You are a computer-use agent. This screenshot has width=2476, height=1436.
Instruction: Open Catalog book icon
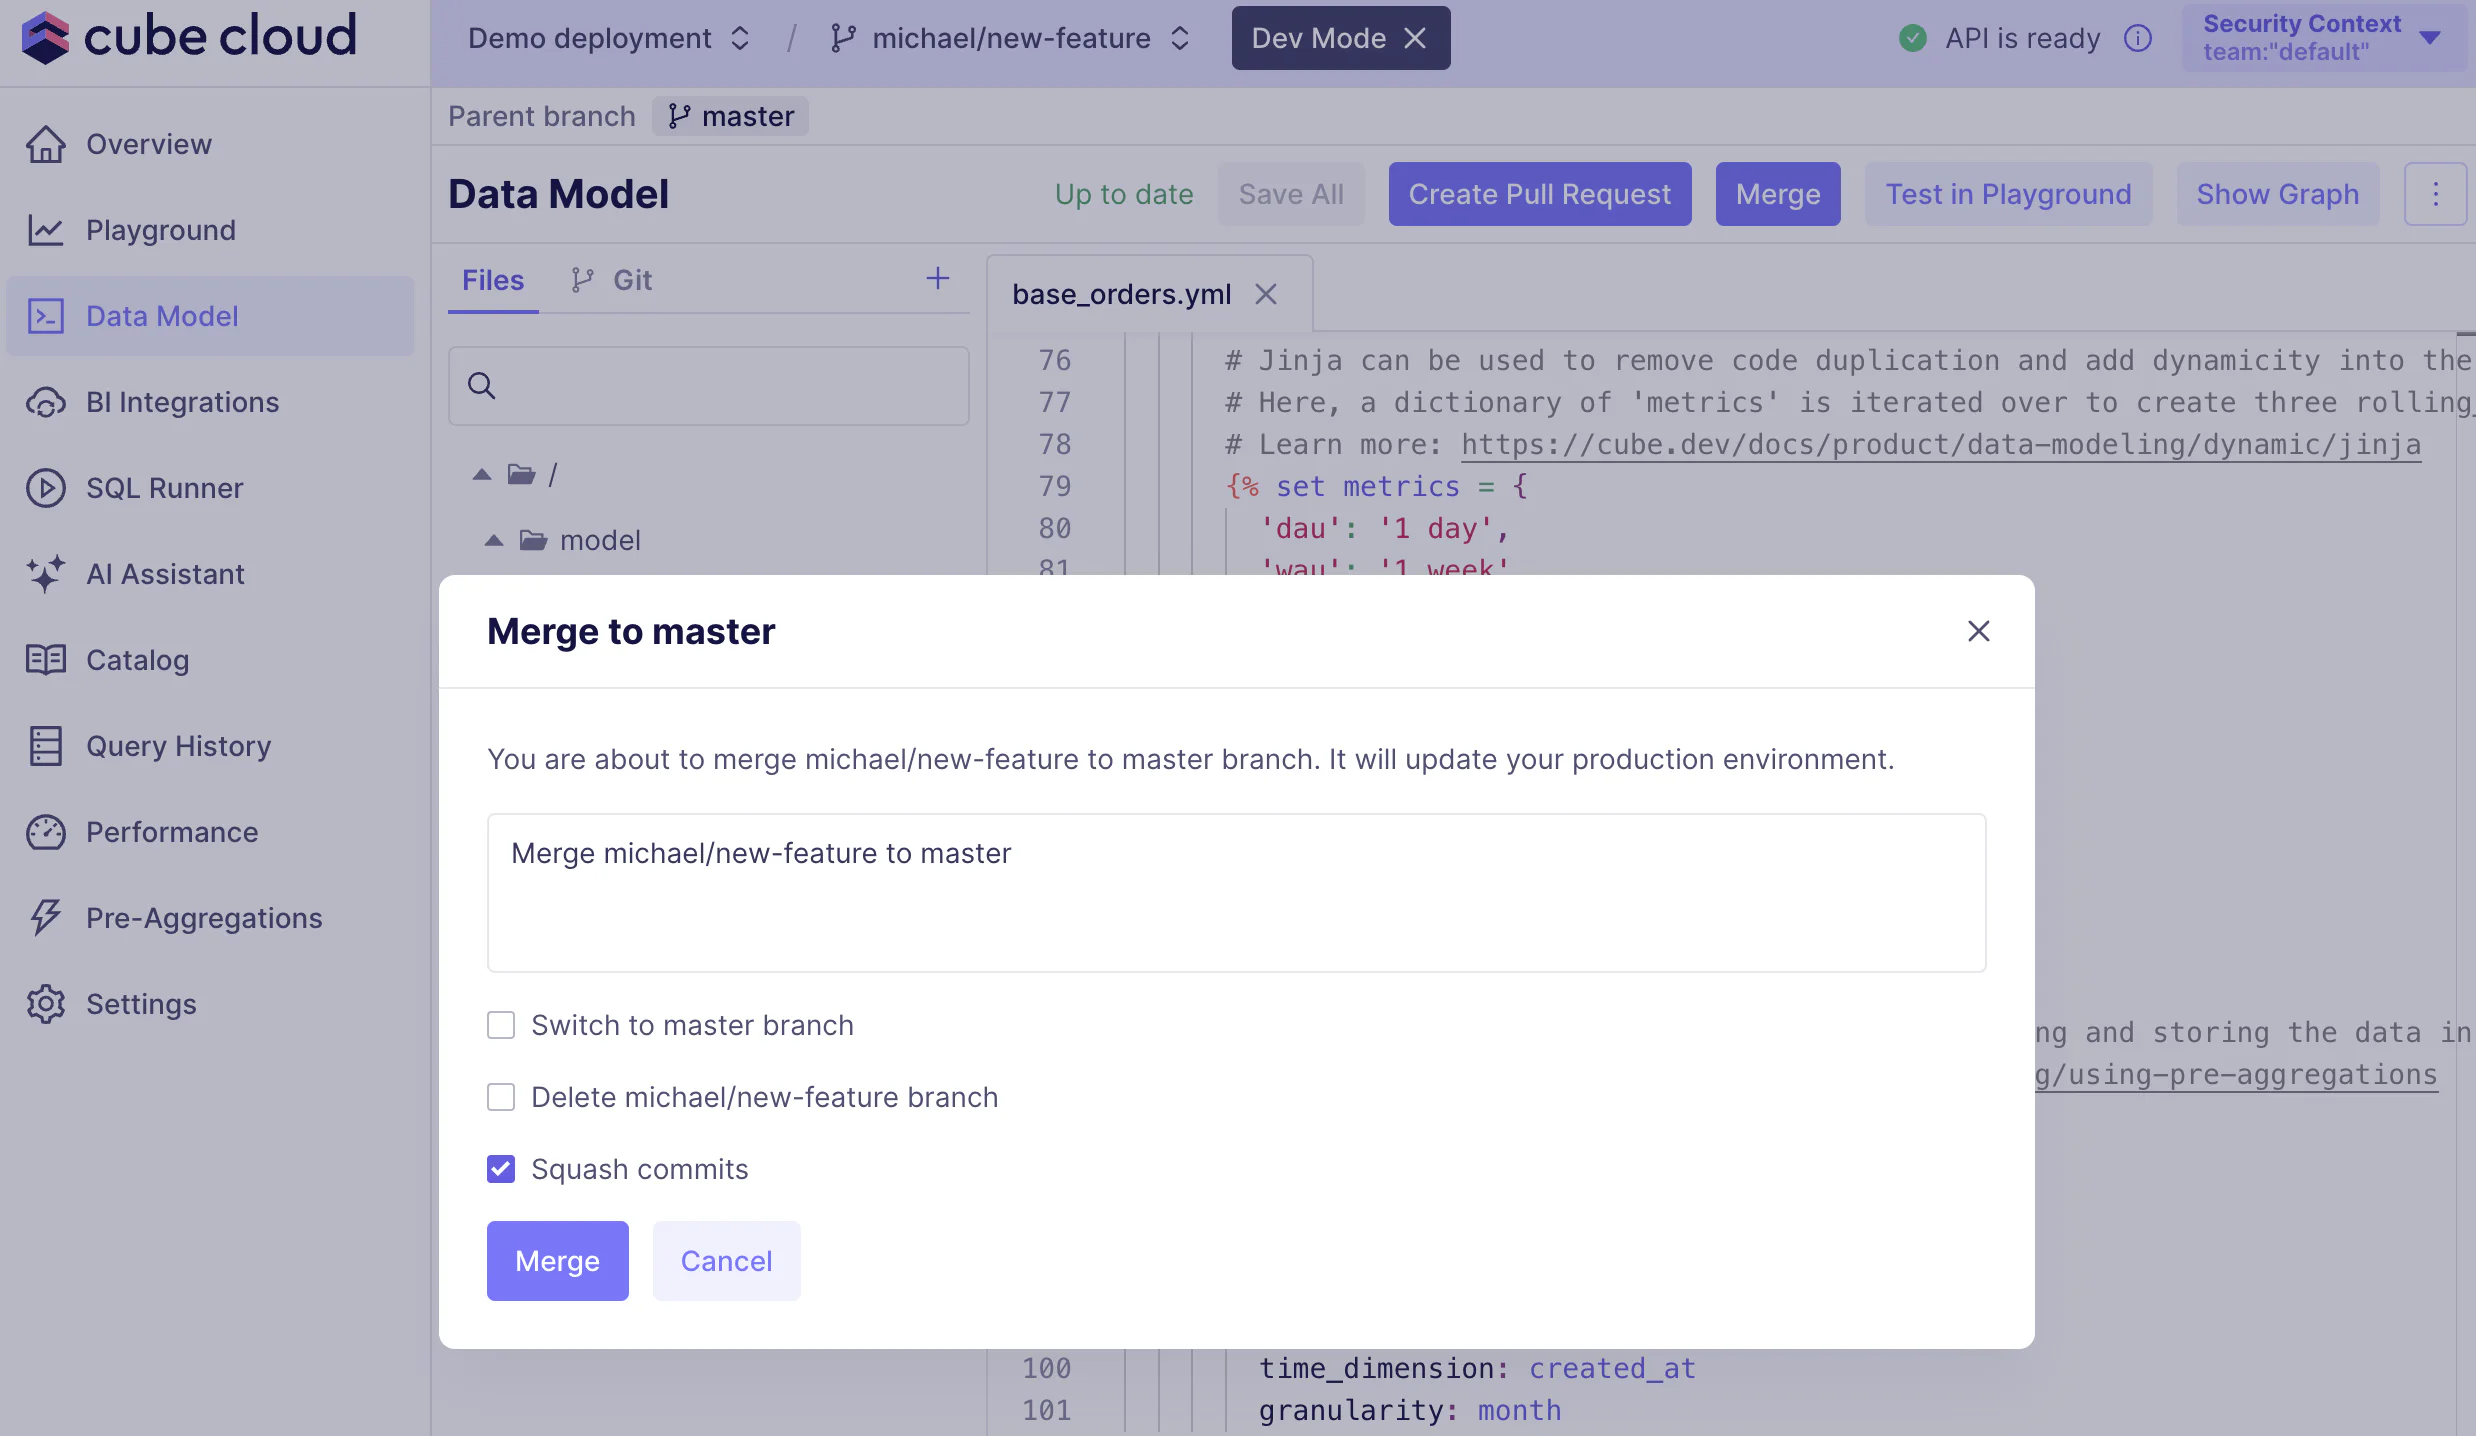click(46, 660)
